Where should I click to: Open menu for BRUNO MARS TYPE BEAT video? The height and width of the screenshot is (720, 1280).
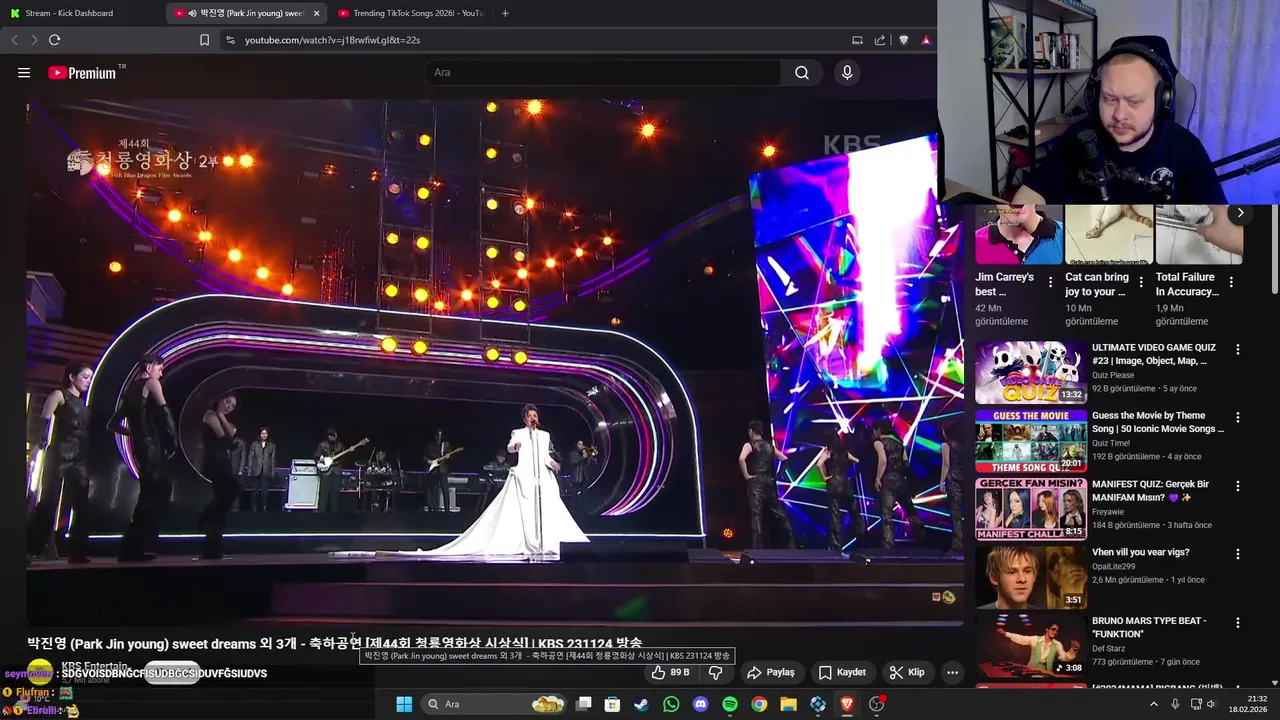click(x=1238, y=622)
